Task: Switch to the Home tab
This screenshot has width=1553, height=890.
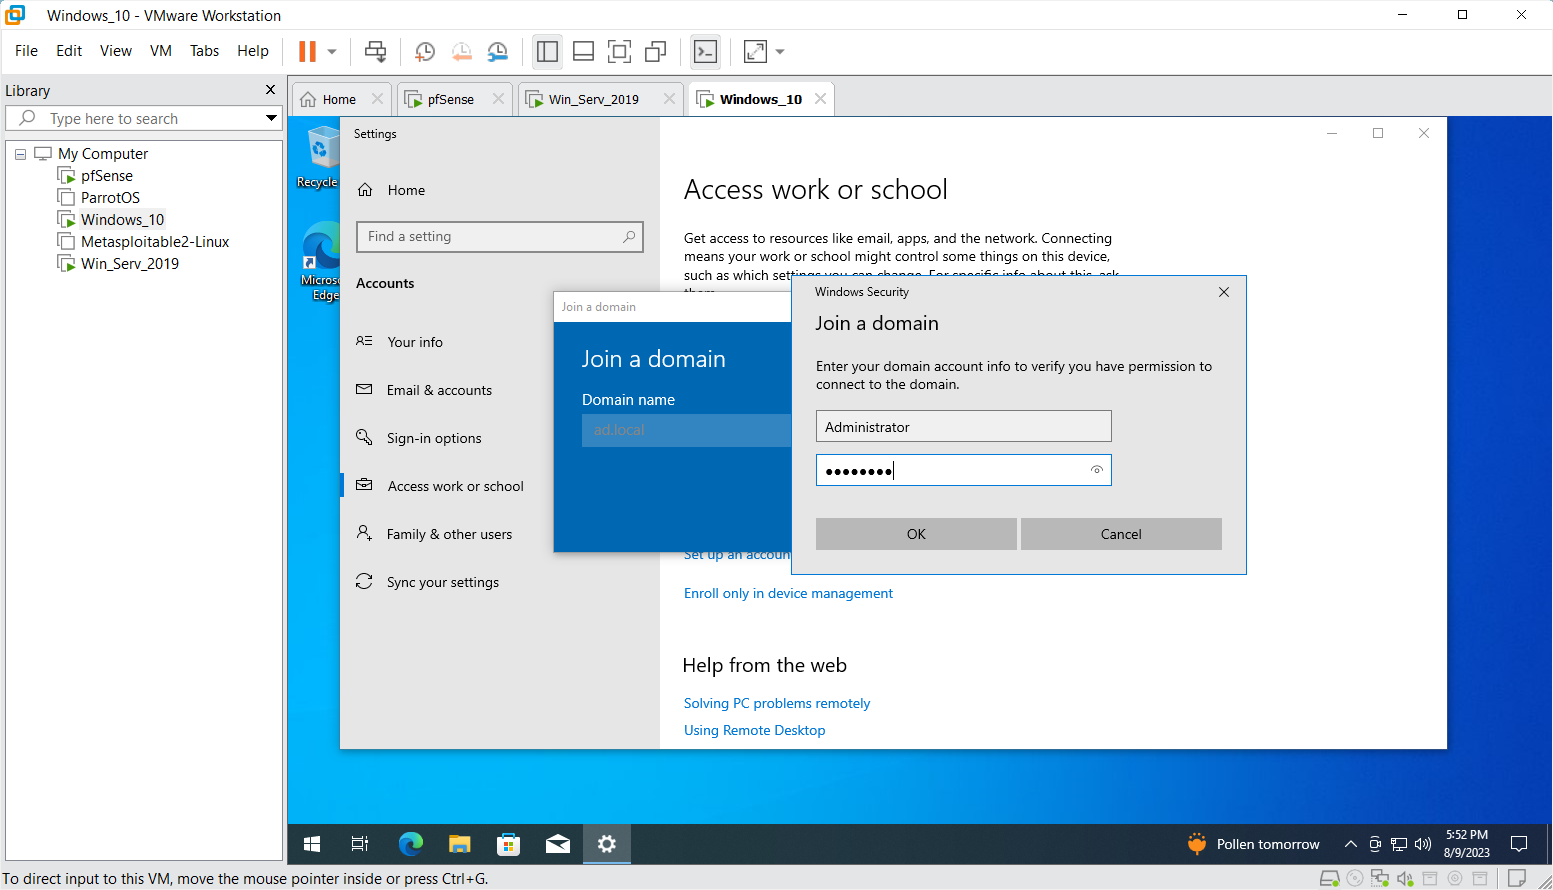Action: (340, 99)
